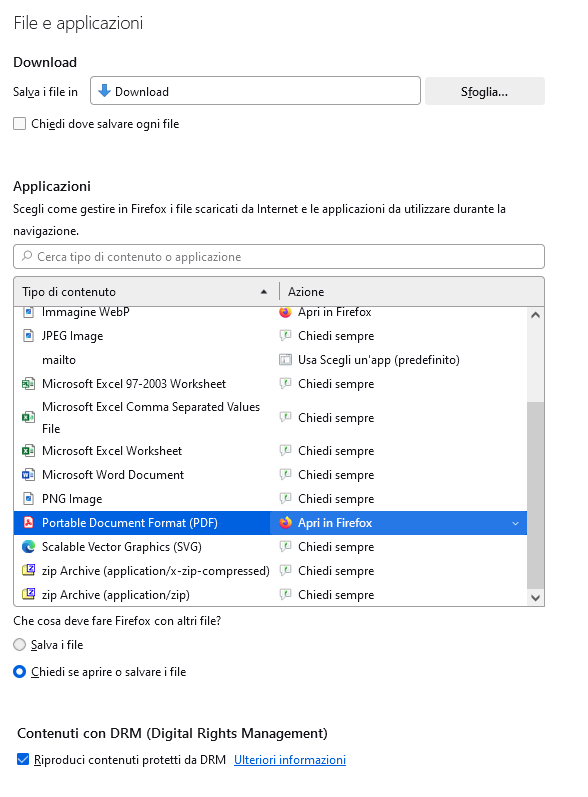Image resolution: width=588 pixels, height=797 pixels.
Task: Click the ask-always icon for Scalable Vector Graphics
Action: (x=286, y=546)
